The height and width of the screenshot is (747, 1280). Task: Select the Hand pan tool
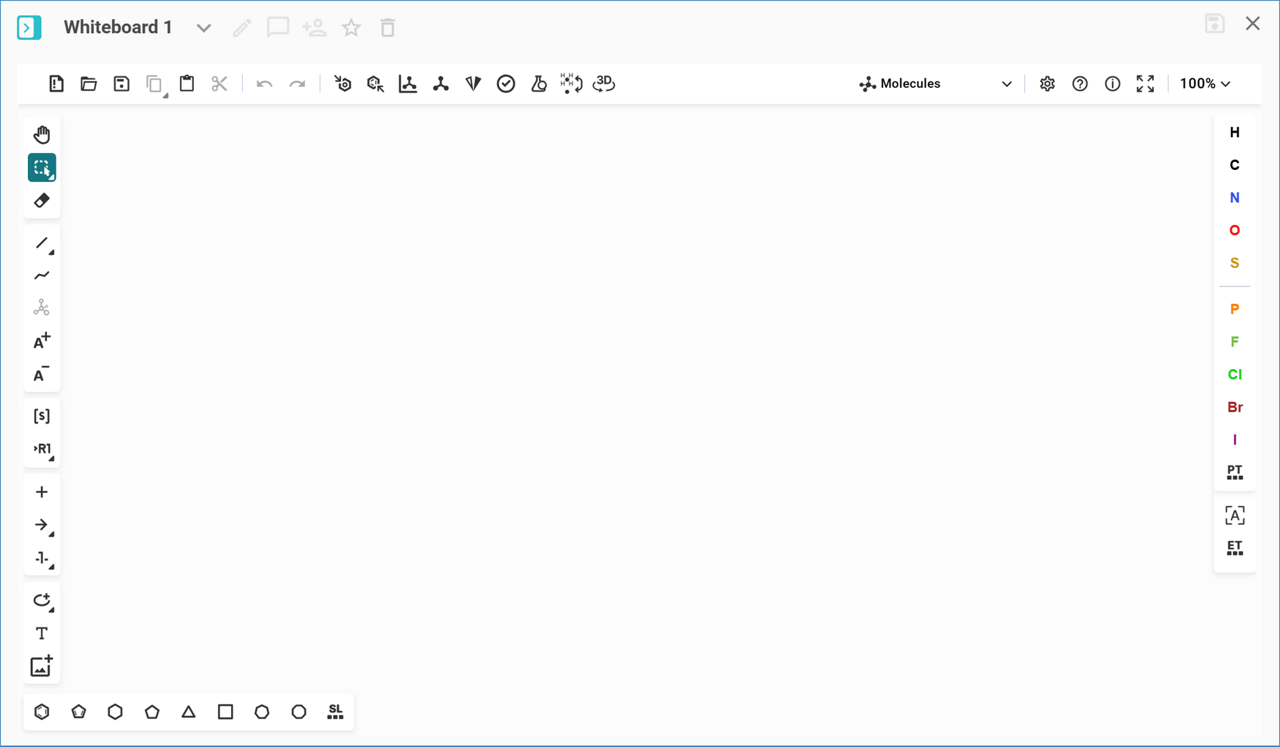[x=41, y=135]
